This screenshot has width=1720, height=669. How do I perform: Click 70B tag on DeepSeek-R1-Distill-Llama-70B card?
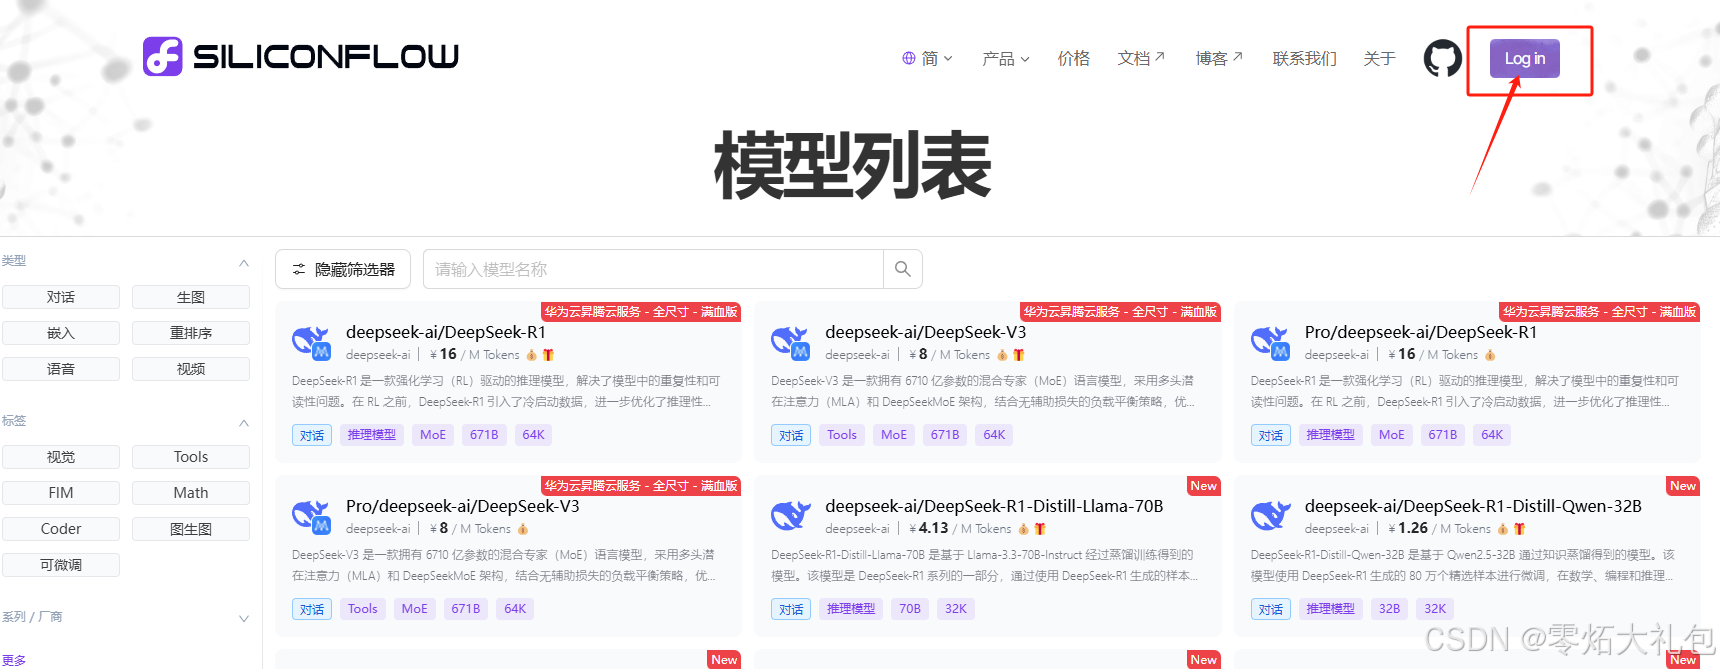[x=910, y=609]
